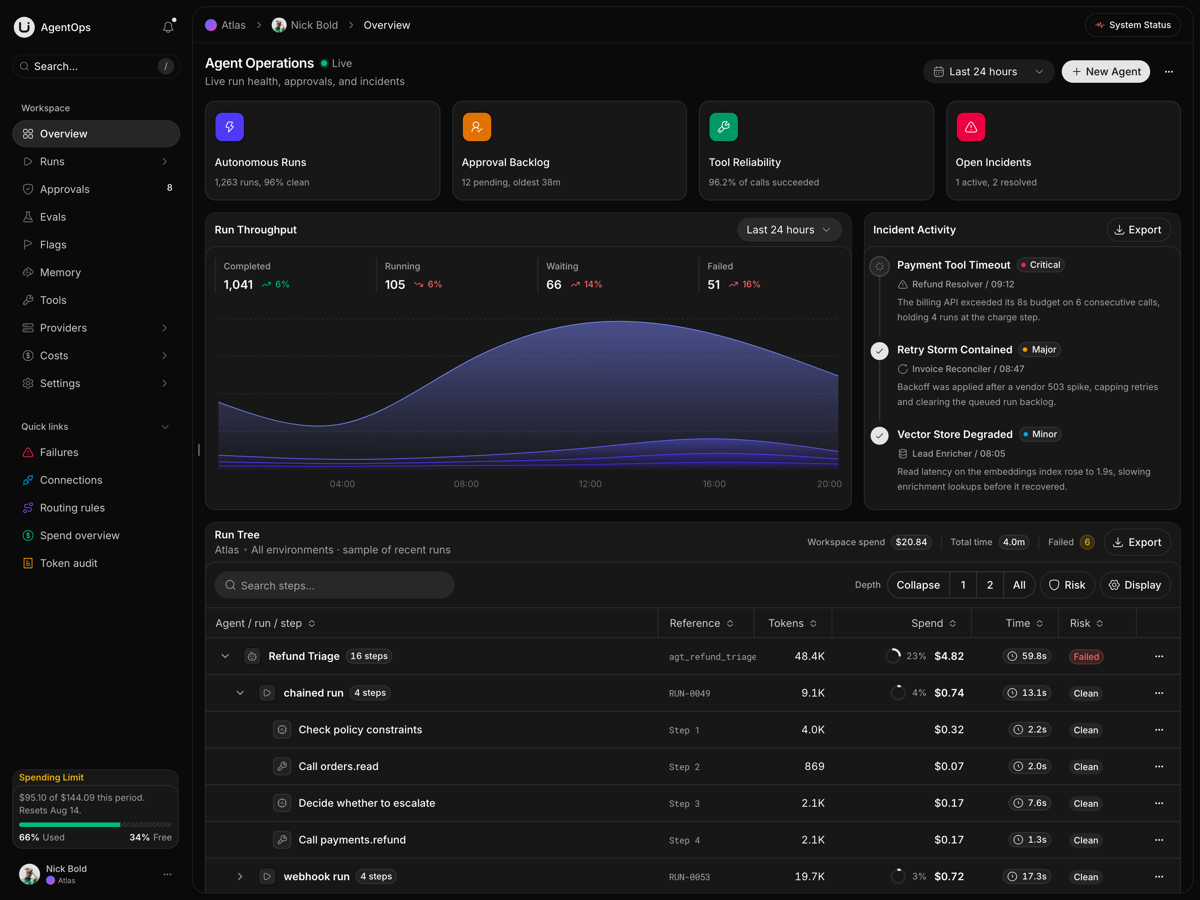Viewport: 1200px width, 900px height.
Task: Export the Incident Activity list
Action: pos(1138,230)
